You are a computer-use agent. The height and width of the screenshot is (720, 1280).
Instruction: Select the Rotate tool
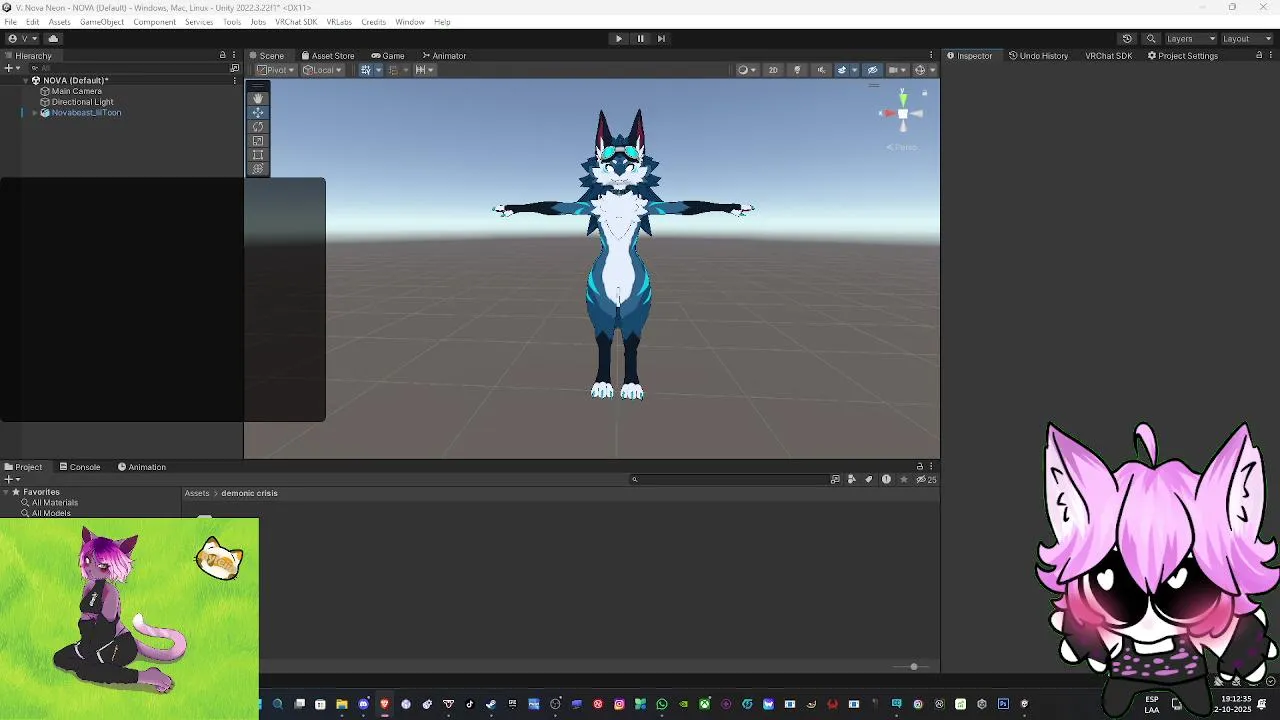tap(258, 126)
